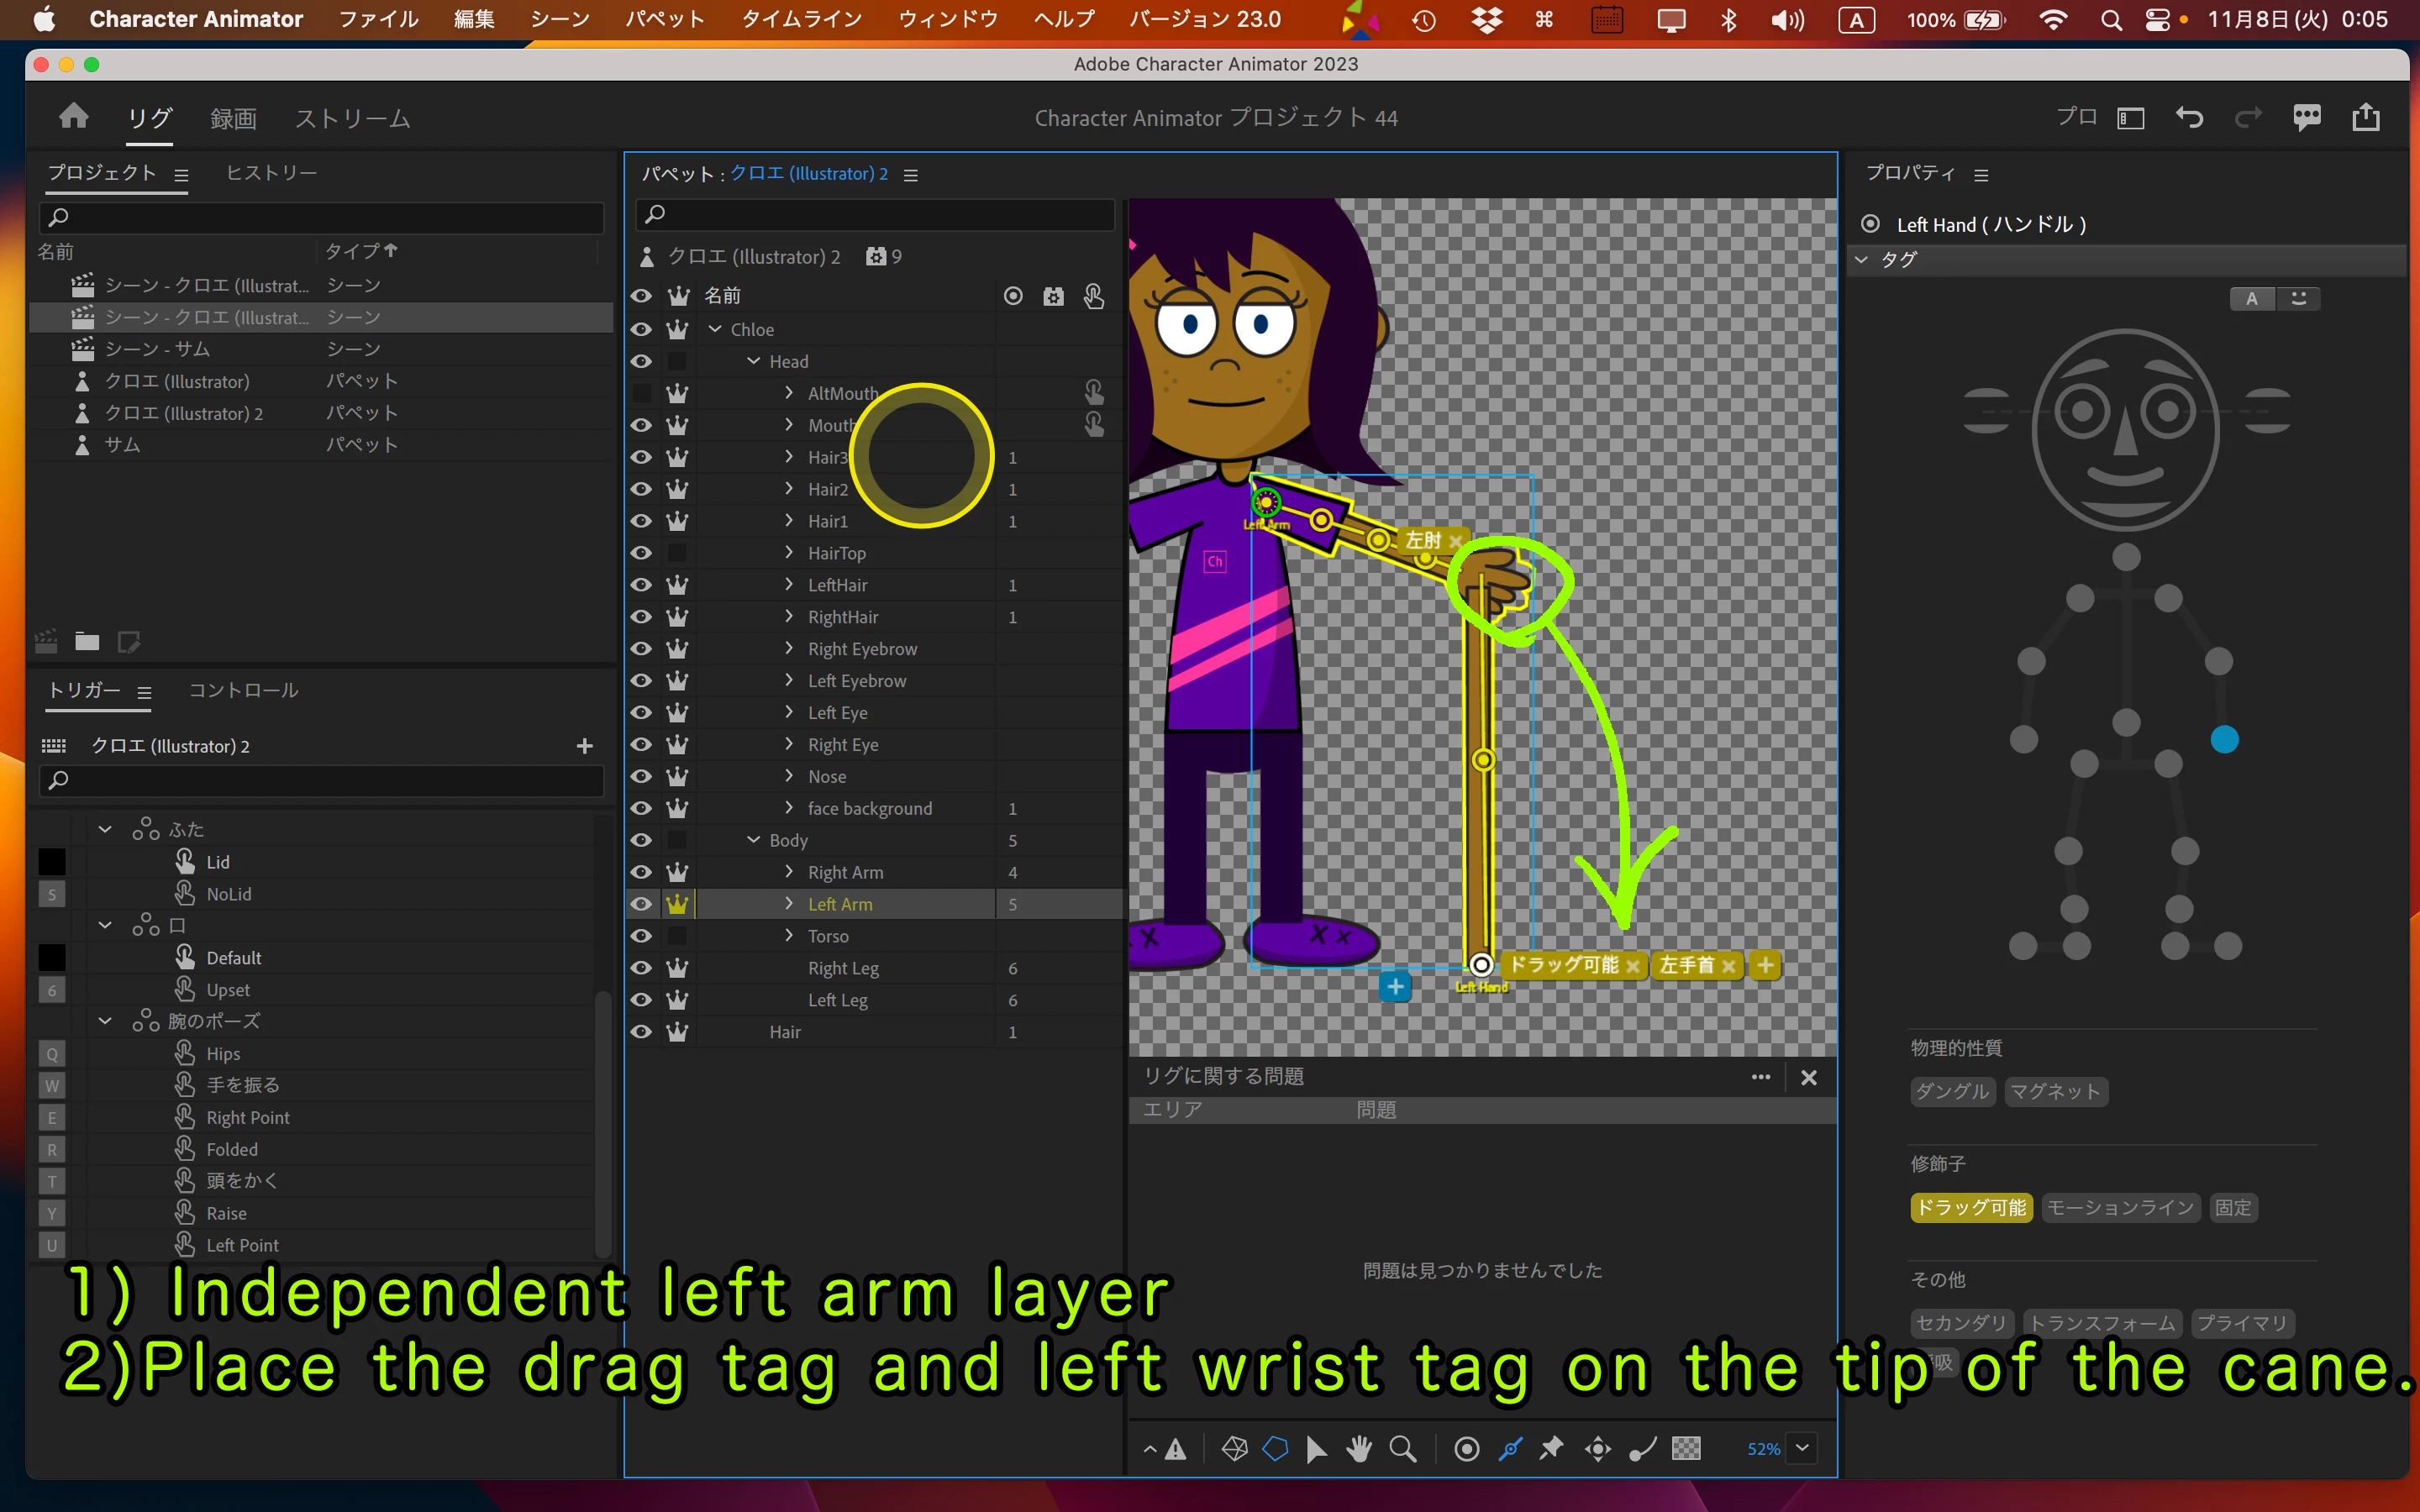This screenshot has width=2420, height=1512.
Task: Toggle the transparency grid background
Action: click(x=1686, y=1449)
